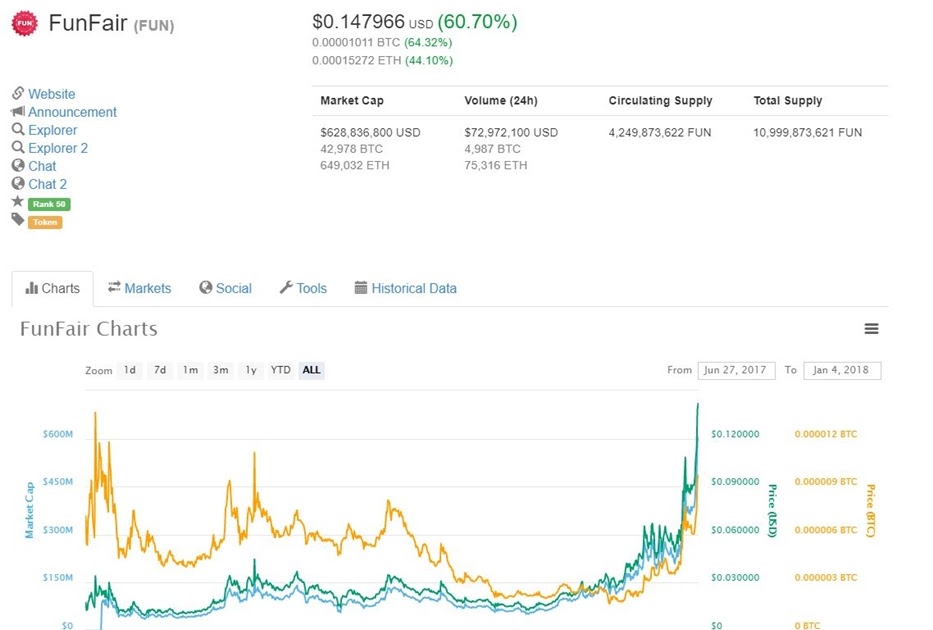Click the star icon beside Rank 50
Screen dimensions: 933x630
coord(18,202)
